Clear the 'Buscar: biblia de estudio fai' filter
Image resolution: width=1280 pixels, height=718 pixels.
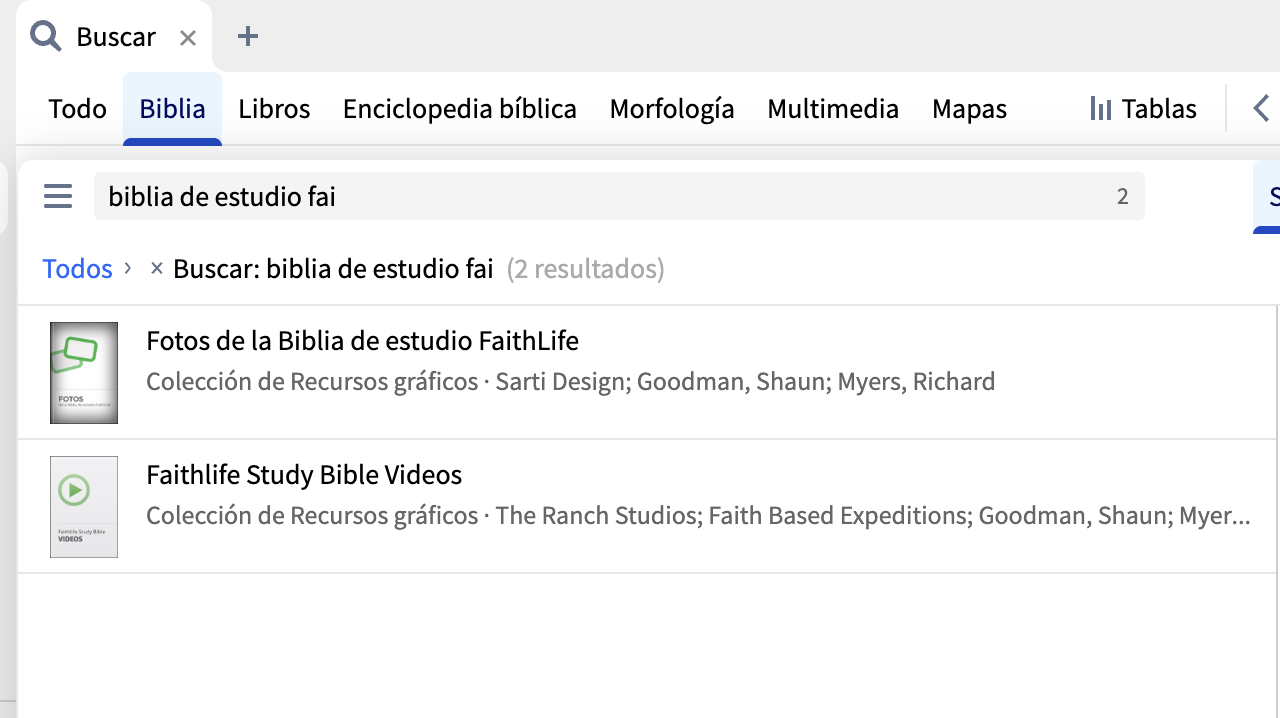click(x=156, y=268)
